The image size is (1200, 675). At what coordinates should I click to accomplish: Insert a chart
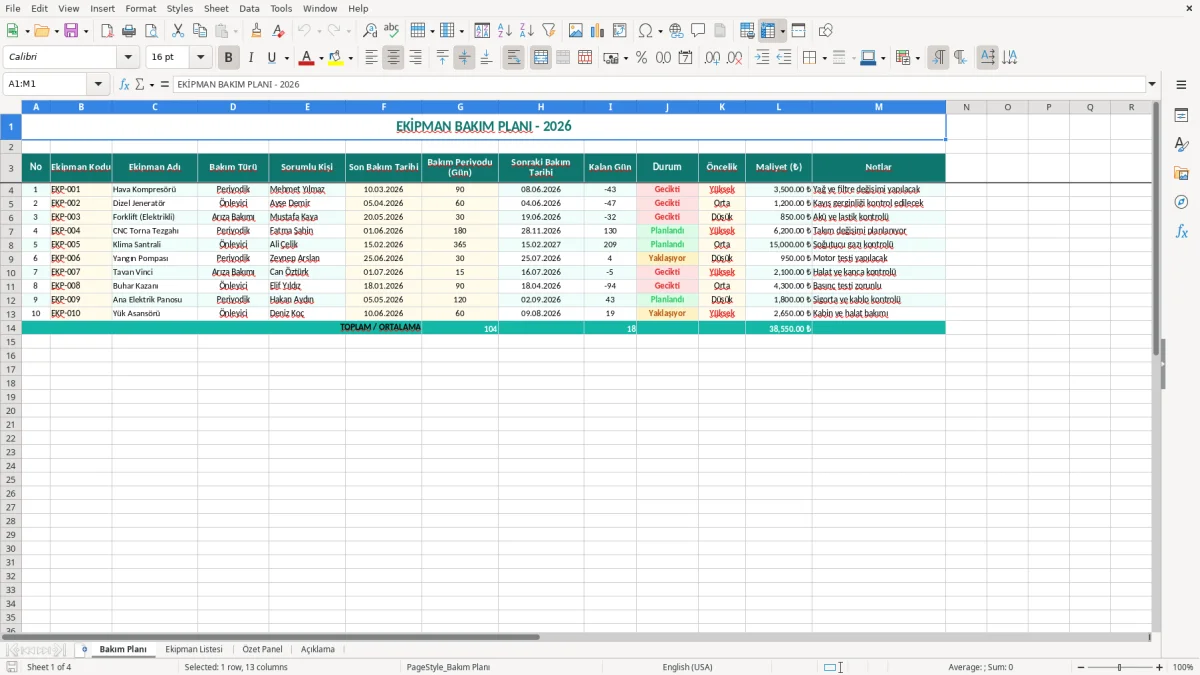tap(598, 31)
